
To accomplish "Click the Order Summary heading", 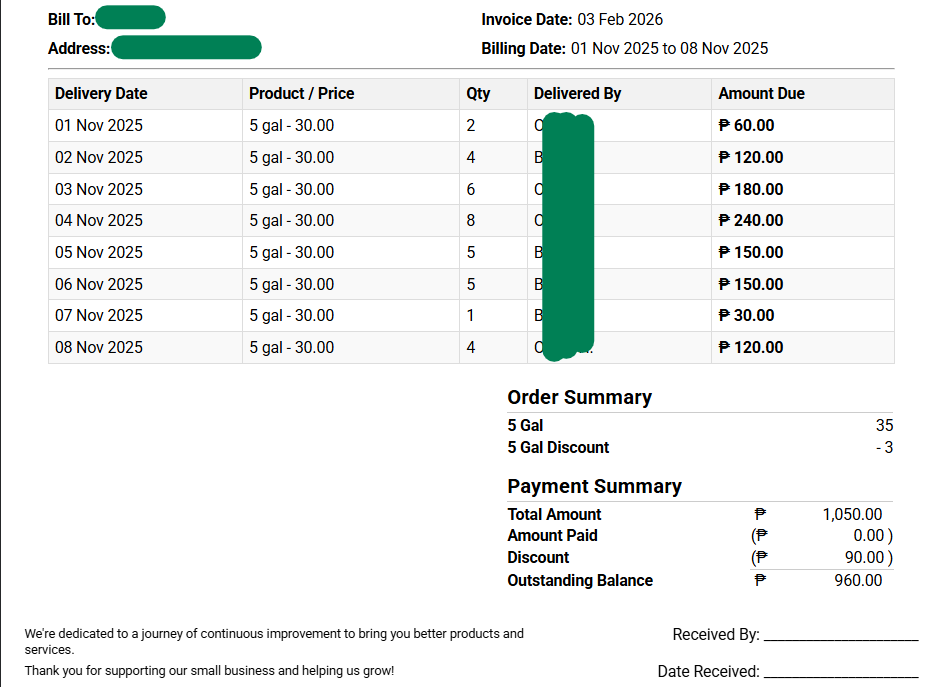I will point(579,398).
